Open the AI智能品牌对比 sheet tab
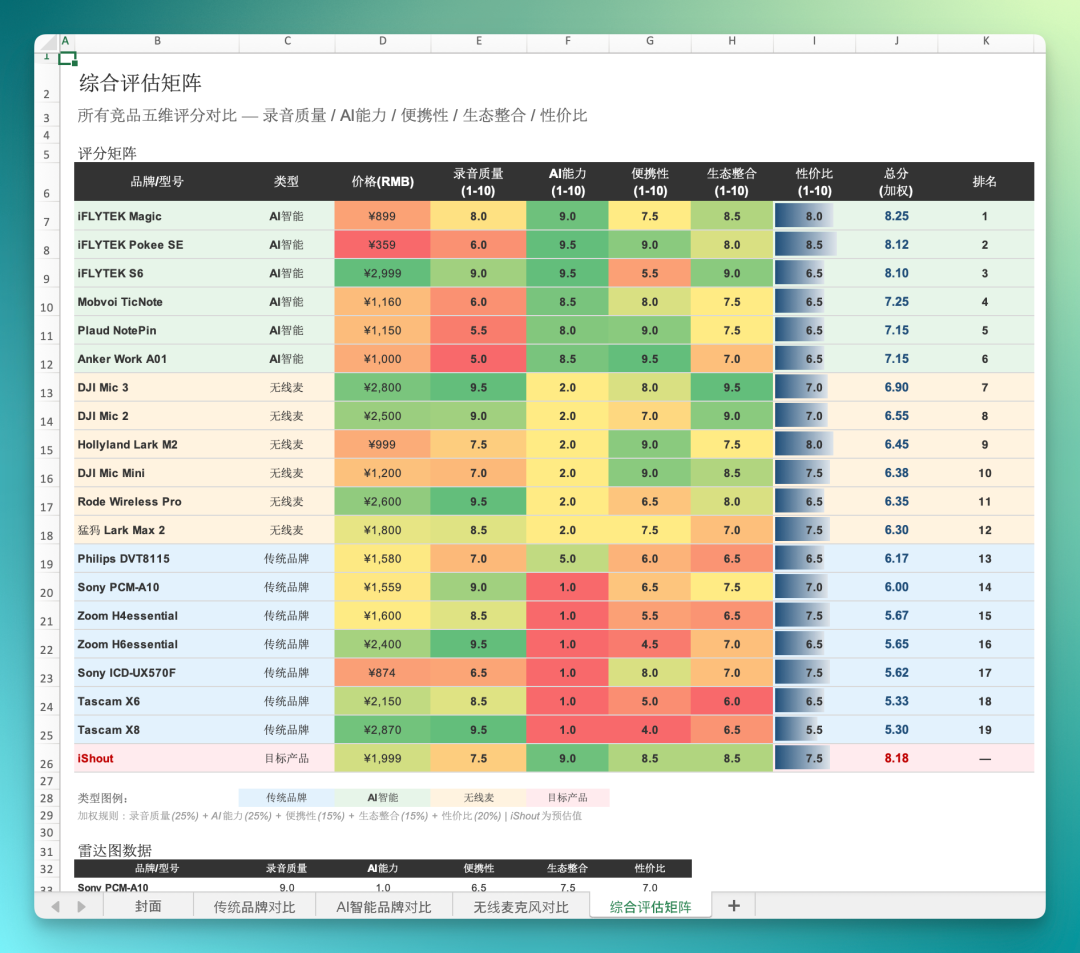Viewport: 1080px width, 953px height. coord(384,906)
